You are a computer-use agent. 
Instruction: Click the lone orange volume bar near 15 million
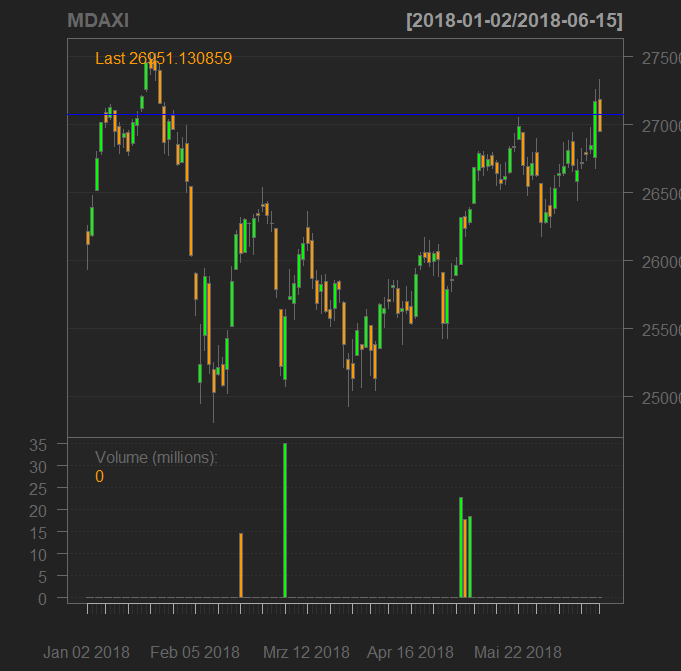(x=241, y=565)
